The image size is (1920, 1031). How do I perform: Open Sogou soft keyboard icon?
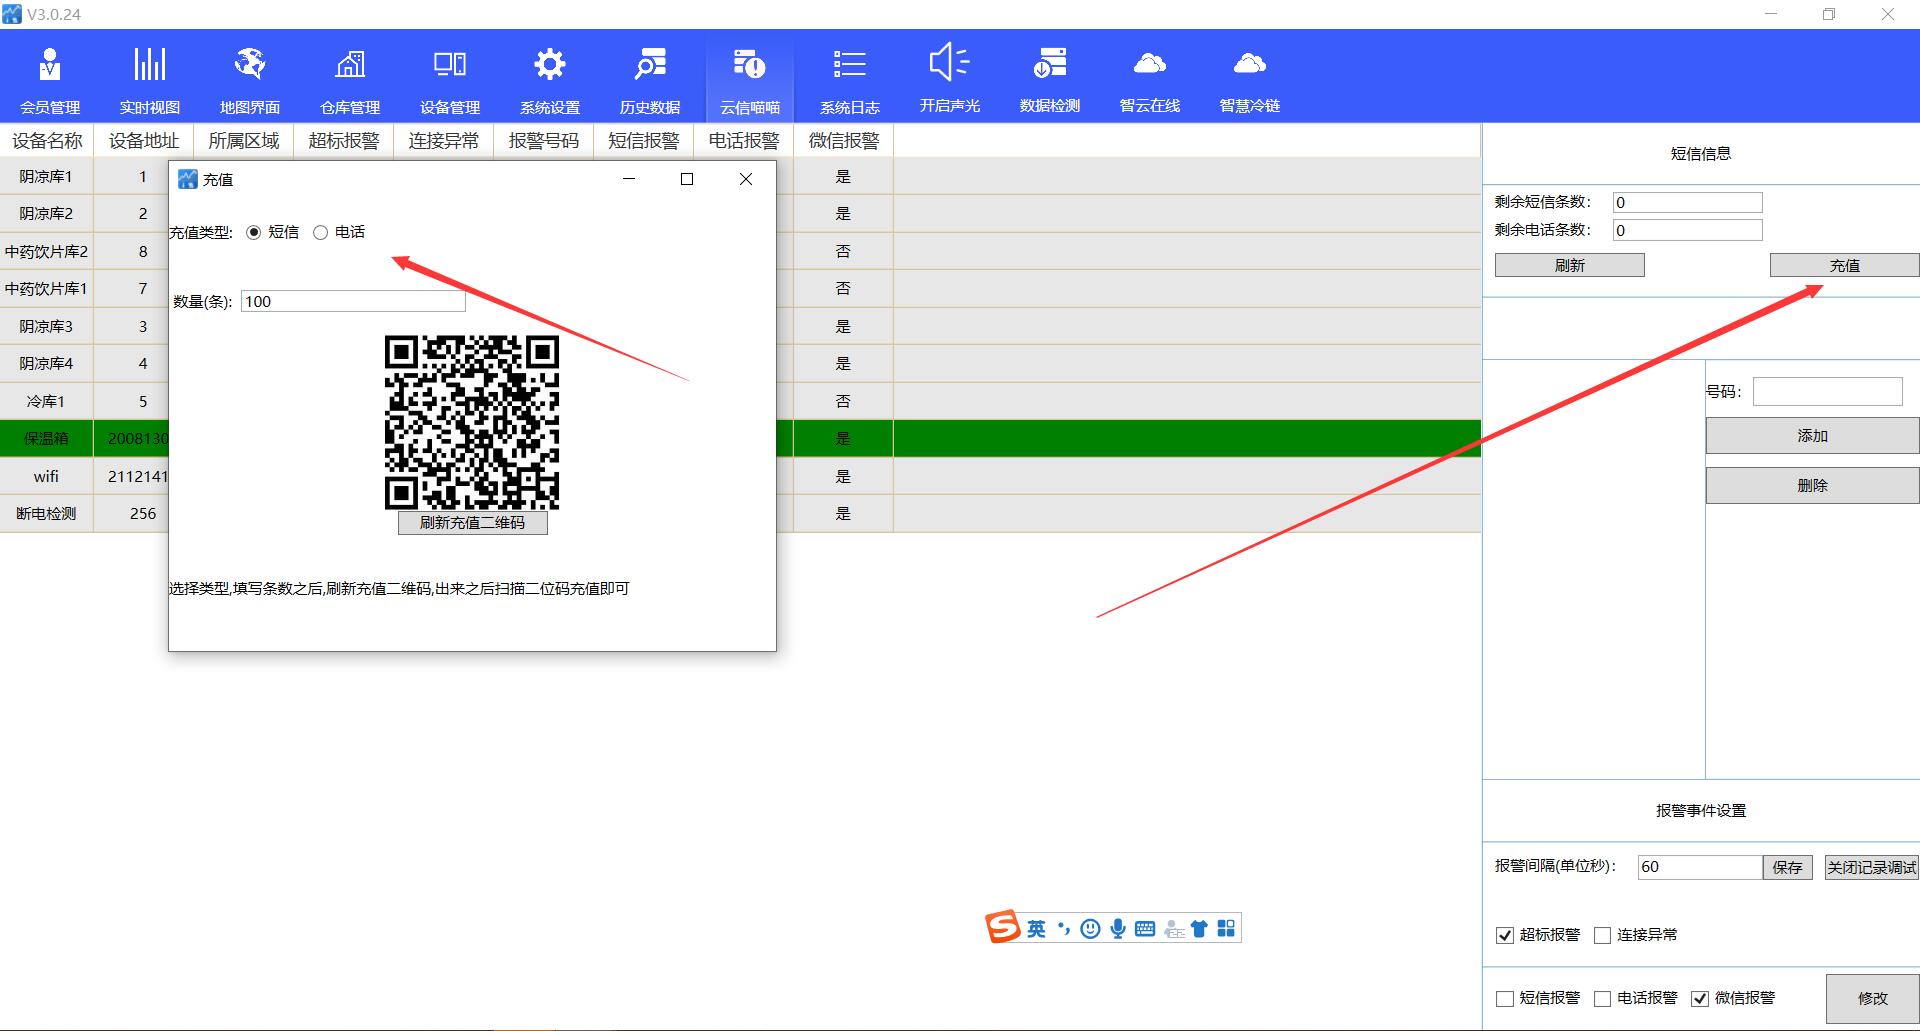pos(1145,929)
